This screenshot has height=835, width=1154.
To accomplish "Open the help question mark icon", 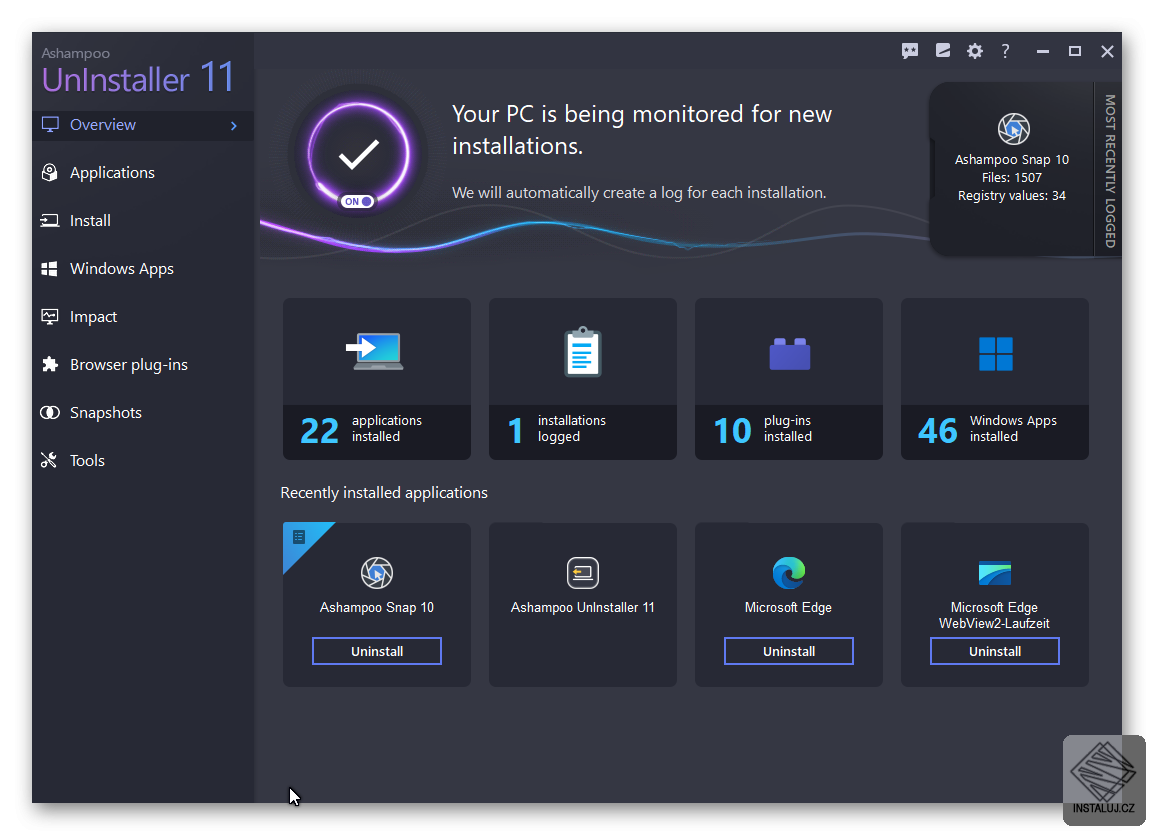I will pyautogui.click(x=1005, y=51).
